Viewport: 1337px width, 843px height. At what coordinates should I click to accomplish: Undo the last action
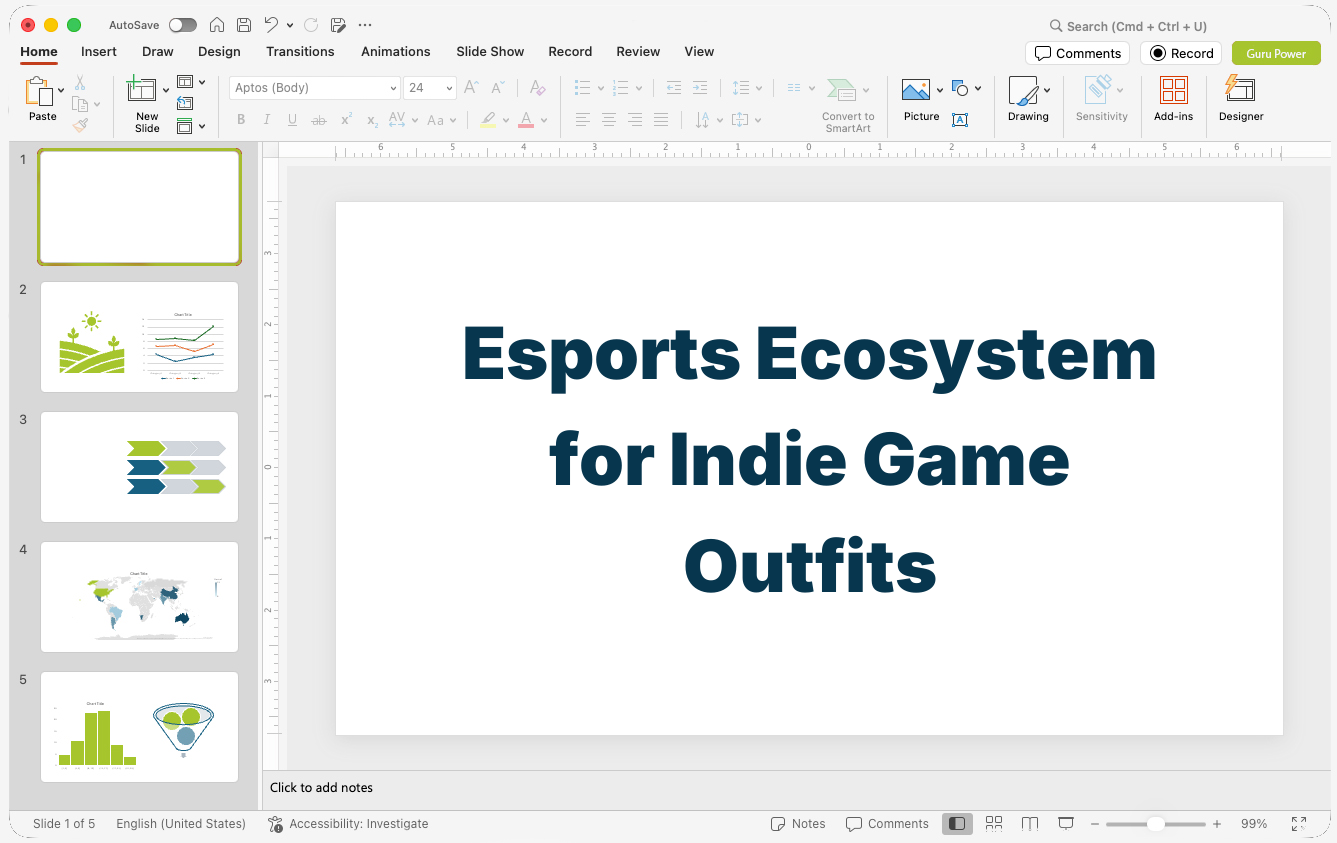coord(271,25)
